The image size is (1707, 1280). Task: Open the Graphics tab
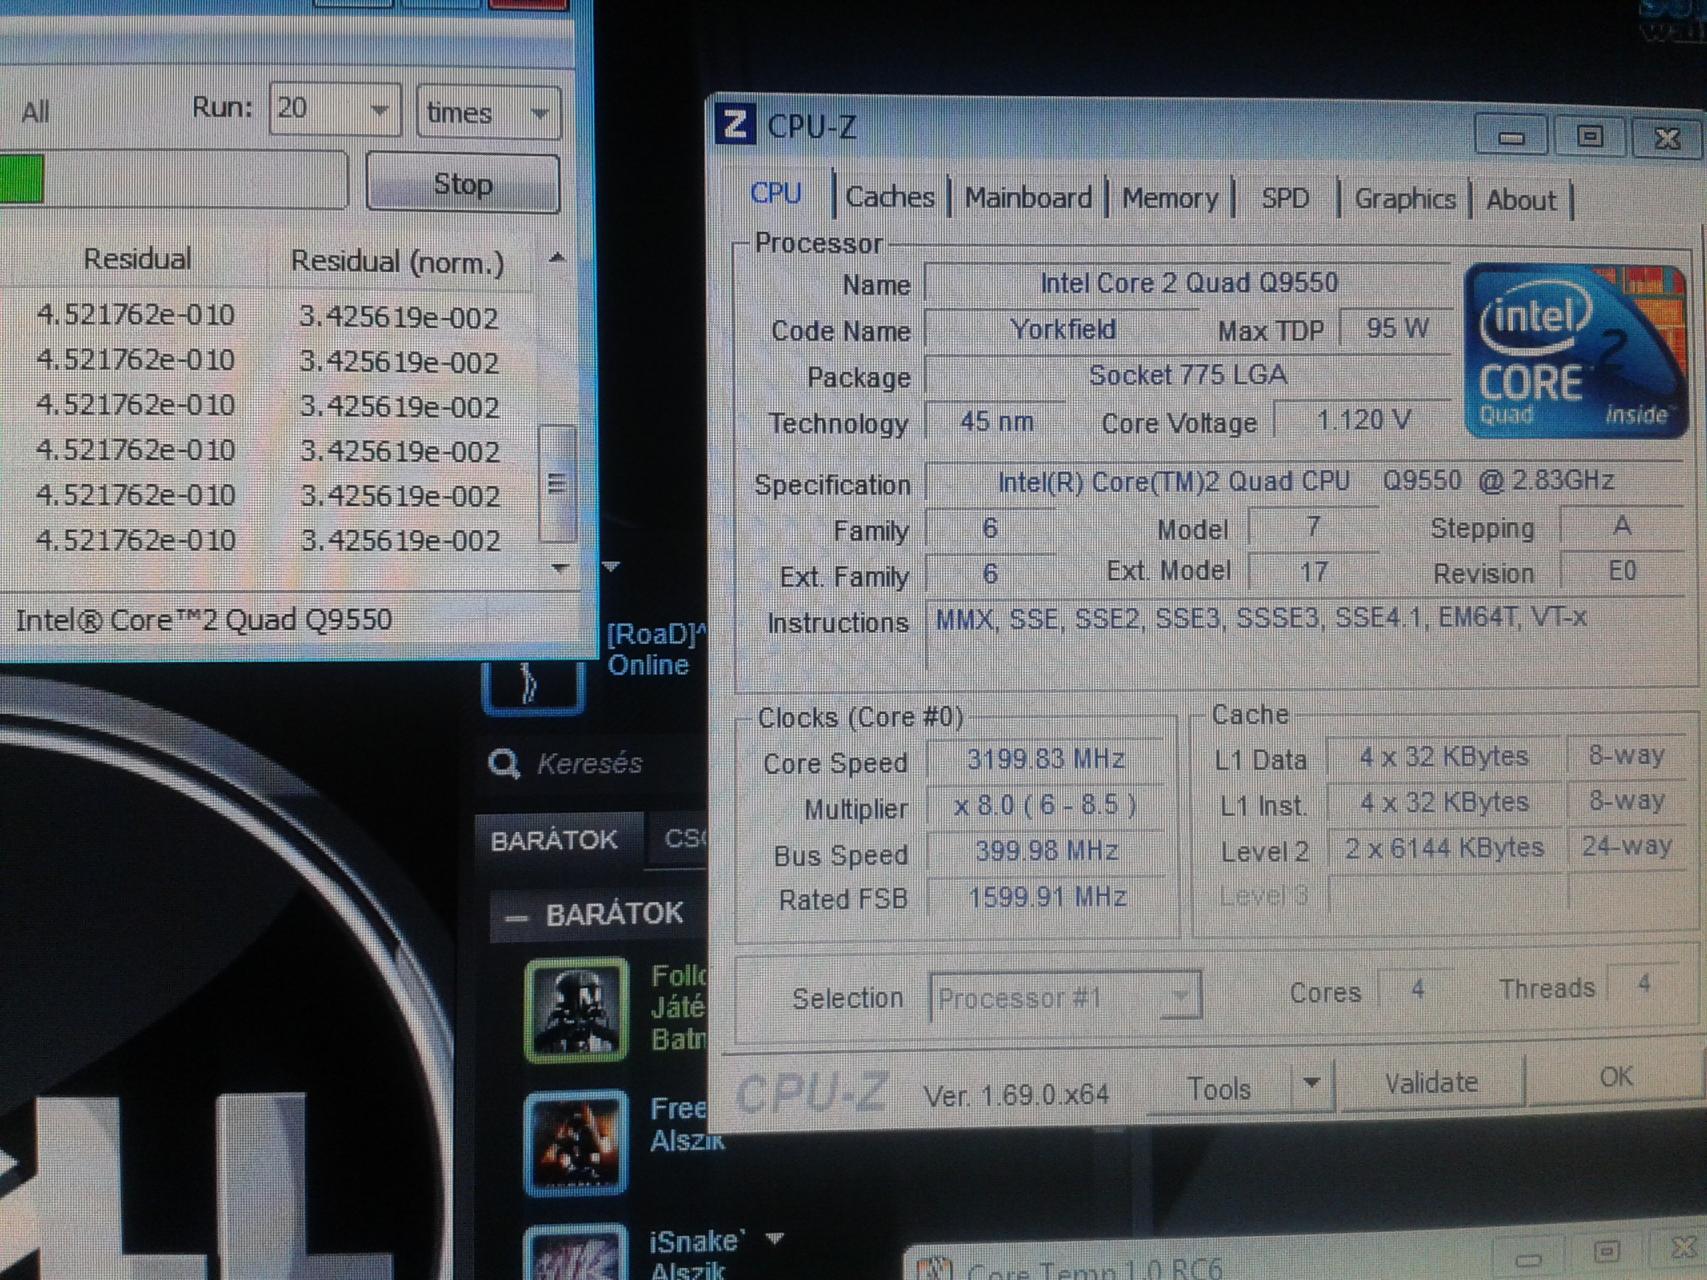tap(1404, 199)
